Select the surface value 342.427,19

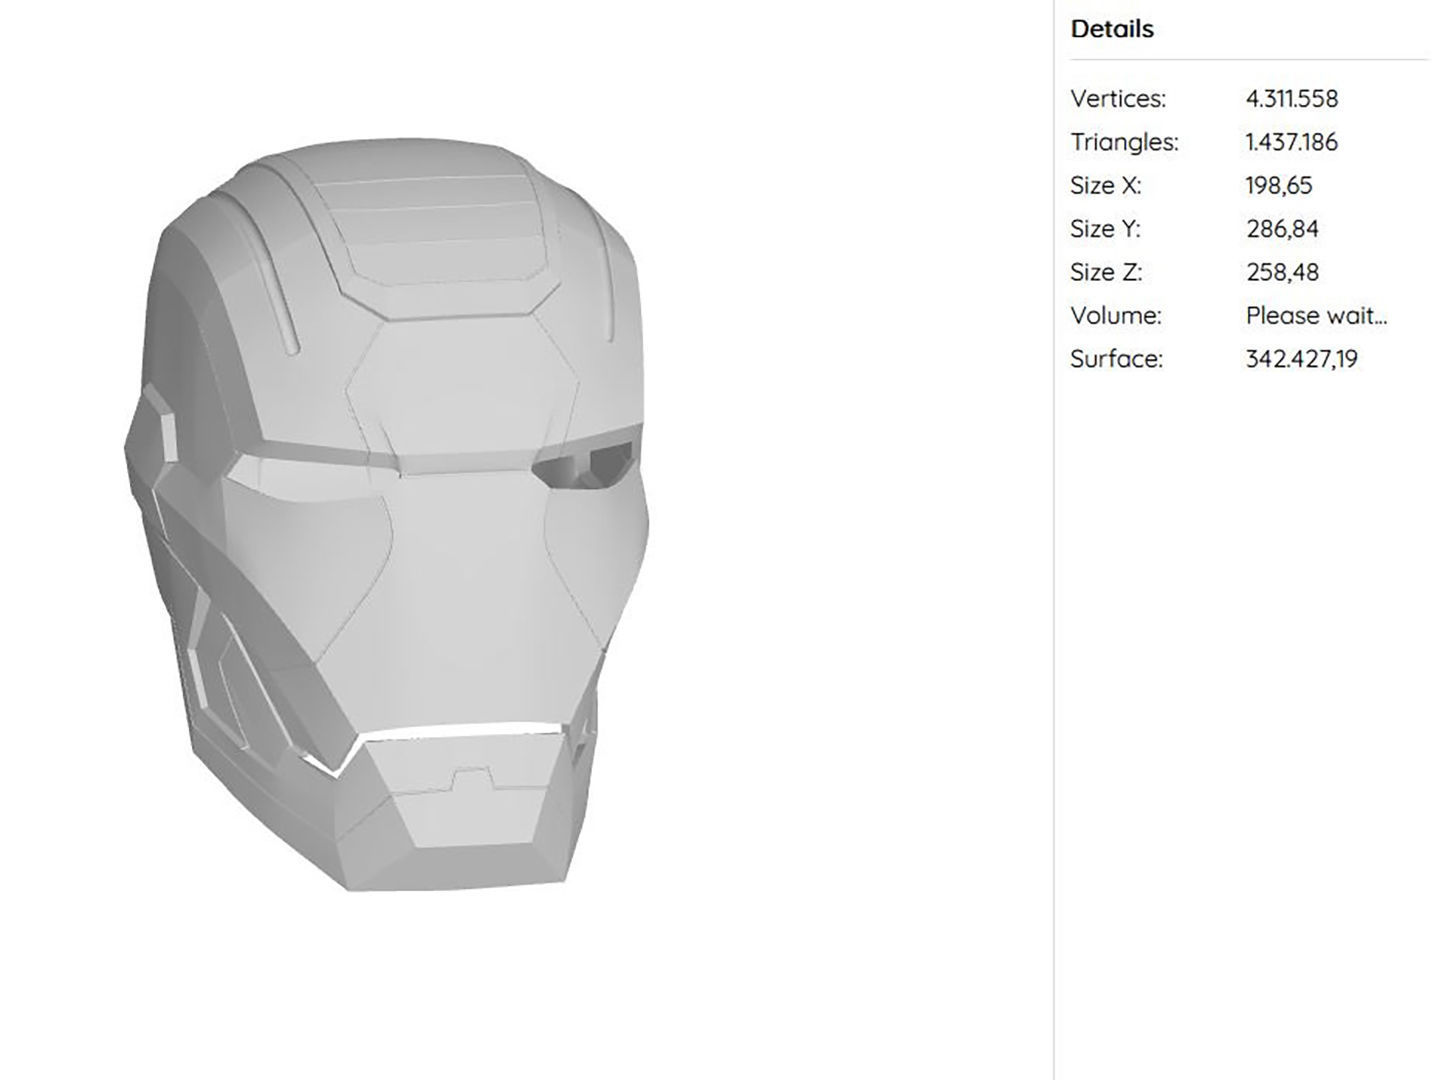pos(1302,359)
